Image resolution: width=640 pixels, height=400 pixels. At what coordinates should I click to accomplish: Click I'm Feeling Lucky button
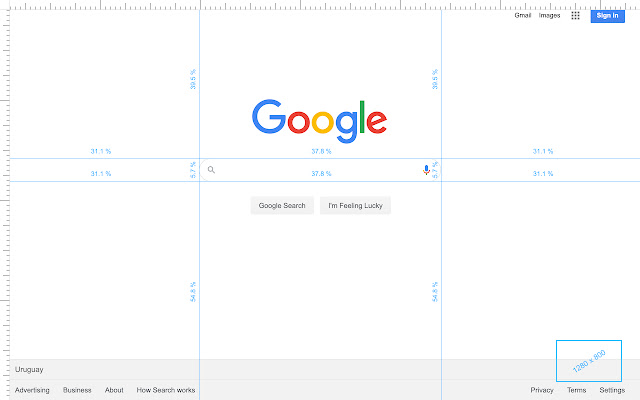coord(356,205)
